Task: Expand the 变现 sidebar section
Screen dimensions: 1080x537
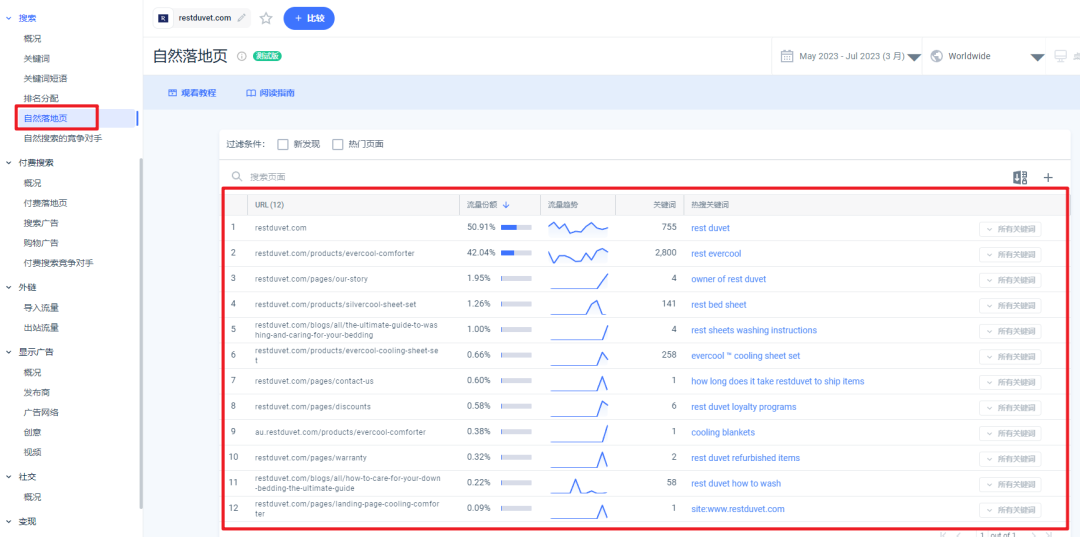Action: 8,522
